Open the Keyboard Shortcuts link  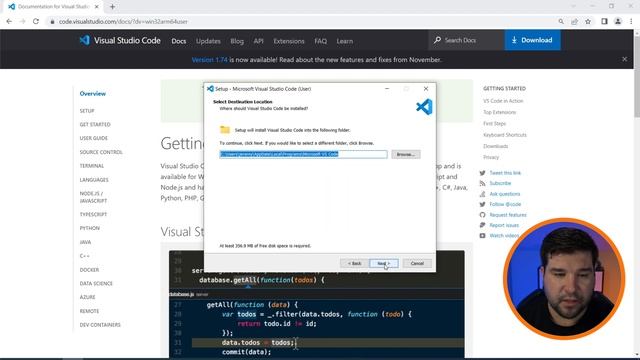[505, 135]
